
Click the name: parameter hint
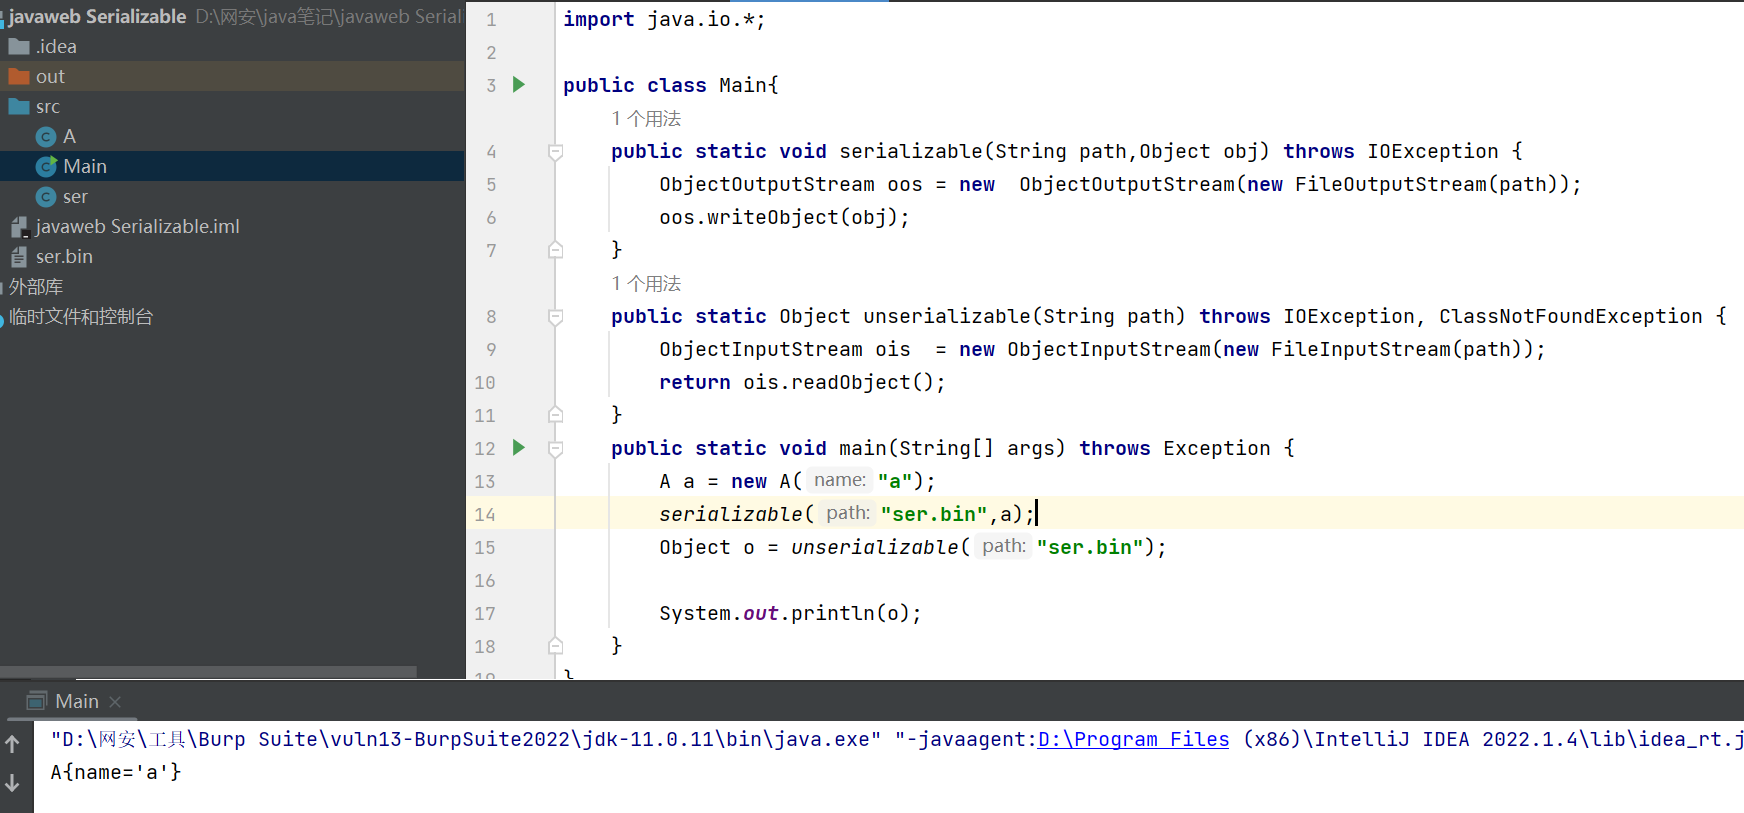click(840, 480)
